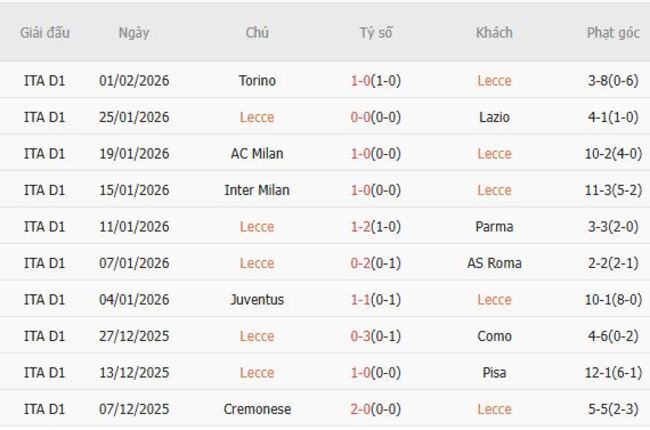
Task: Open the Como away team link
Action: pos(494,336)
